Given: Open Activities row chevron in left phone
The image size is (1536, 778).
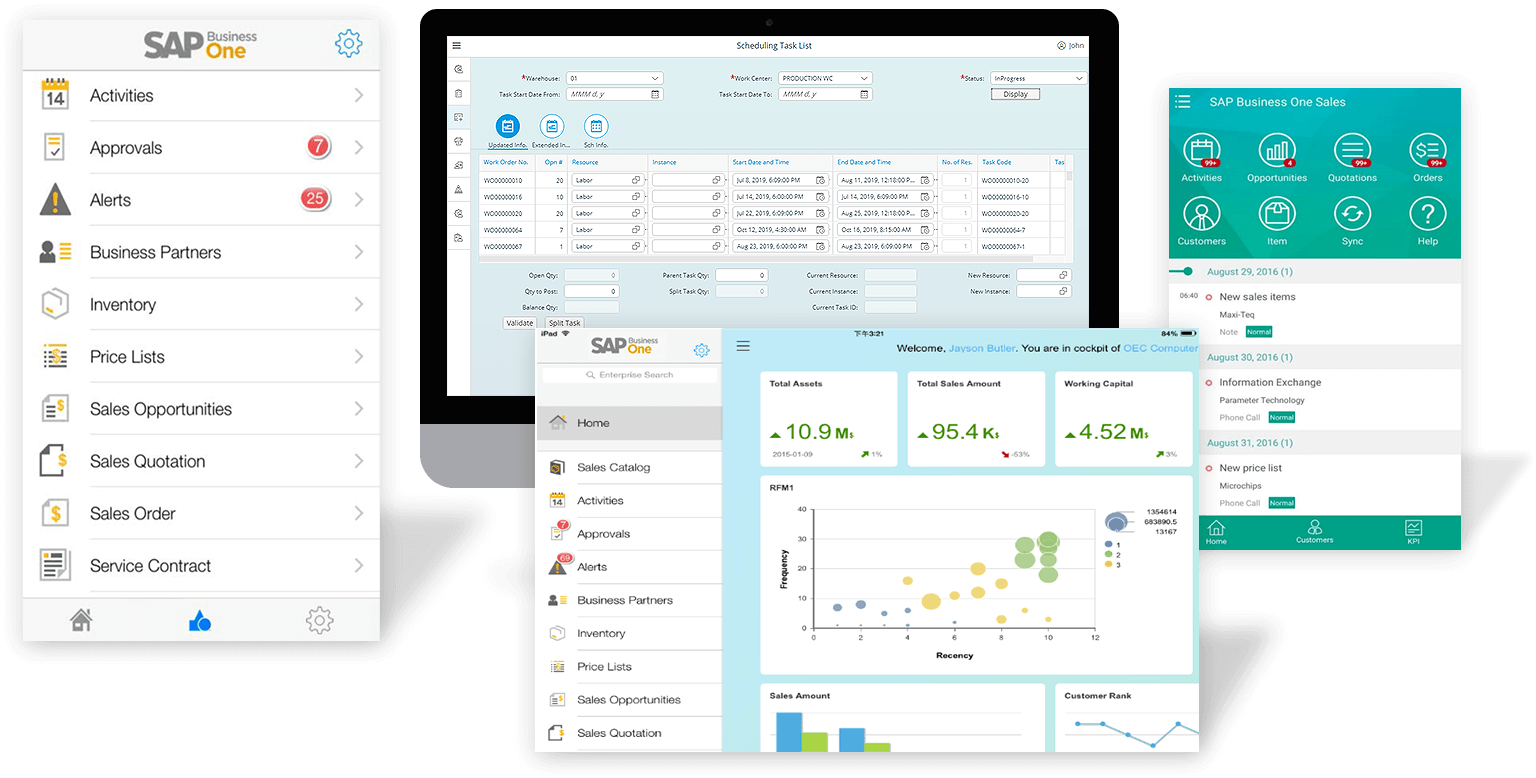Looking at the screenshot, I should (x=359, y=95).
